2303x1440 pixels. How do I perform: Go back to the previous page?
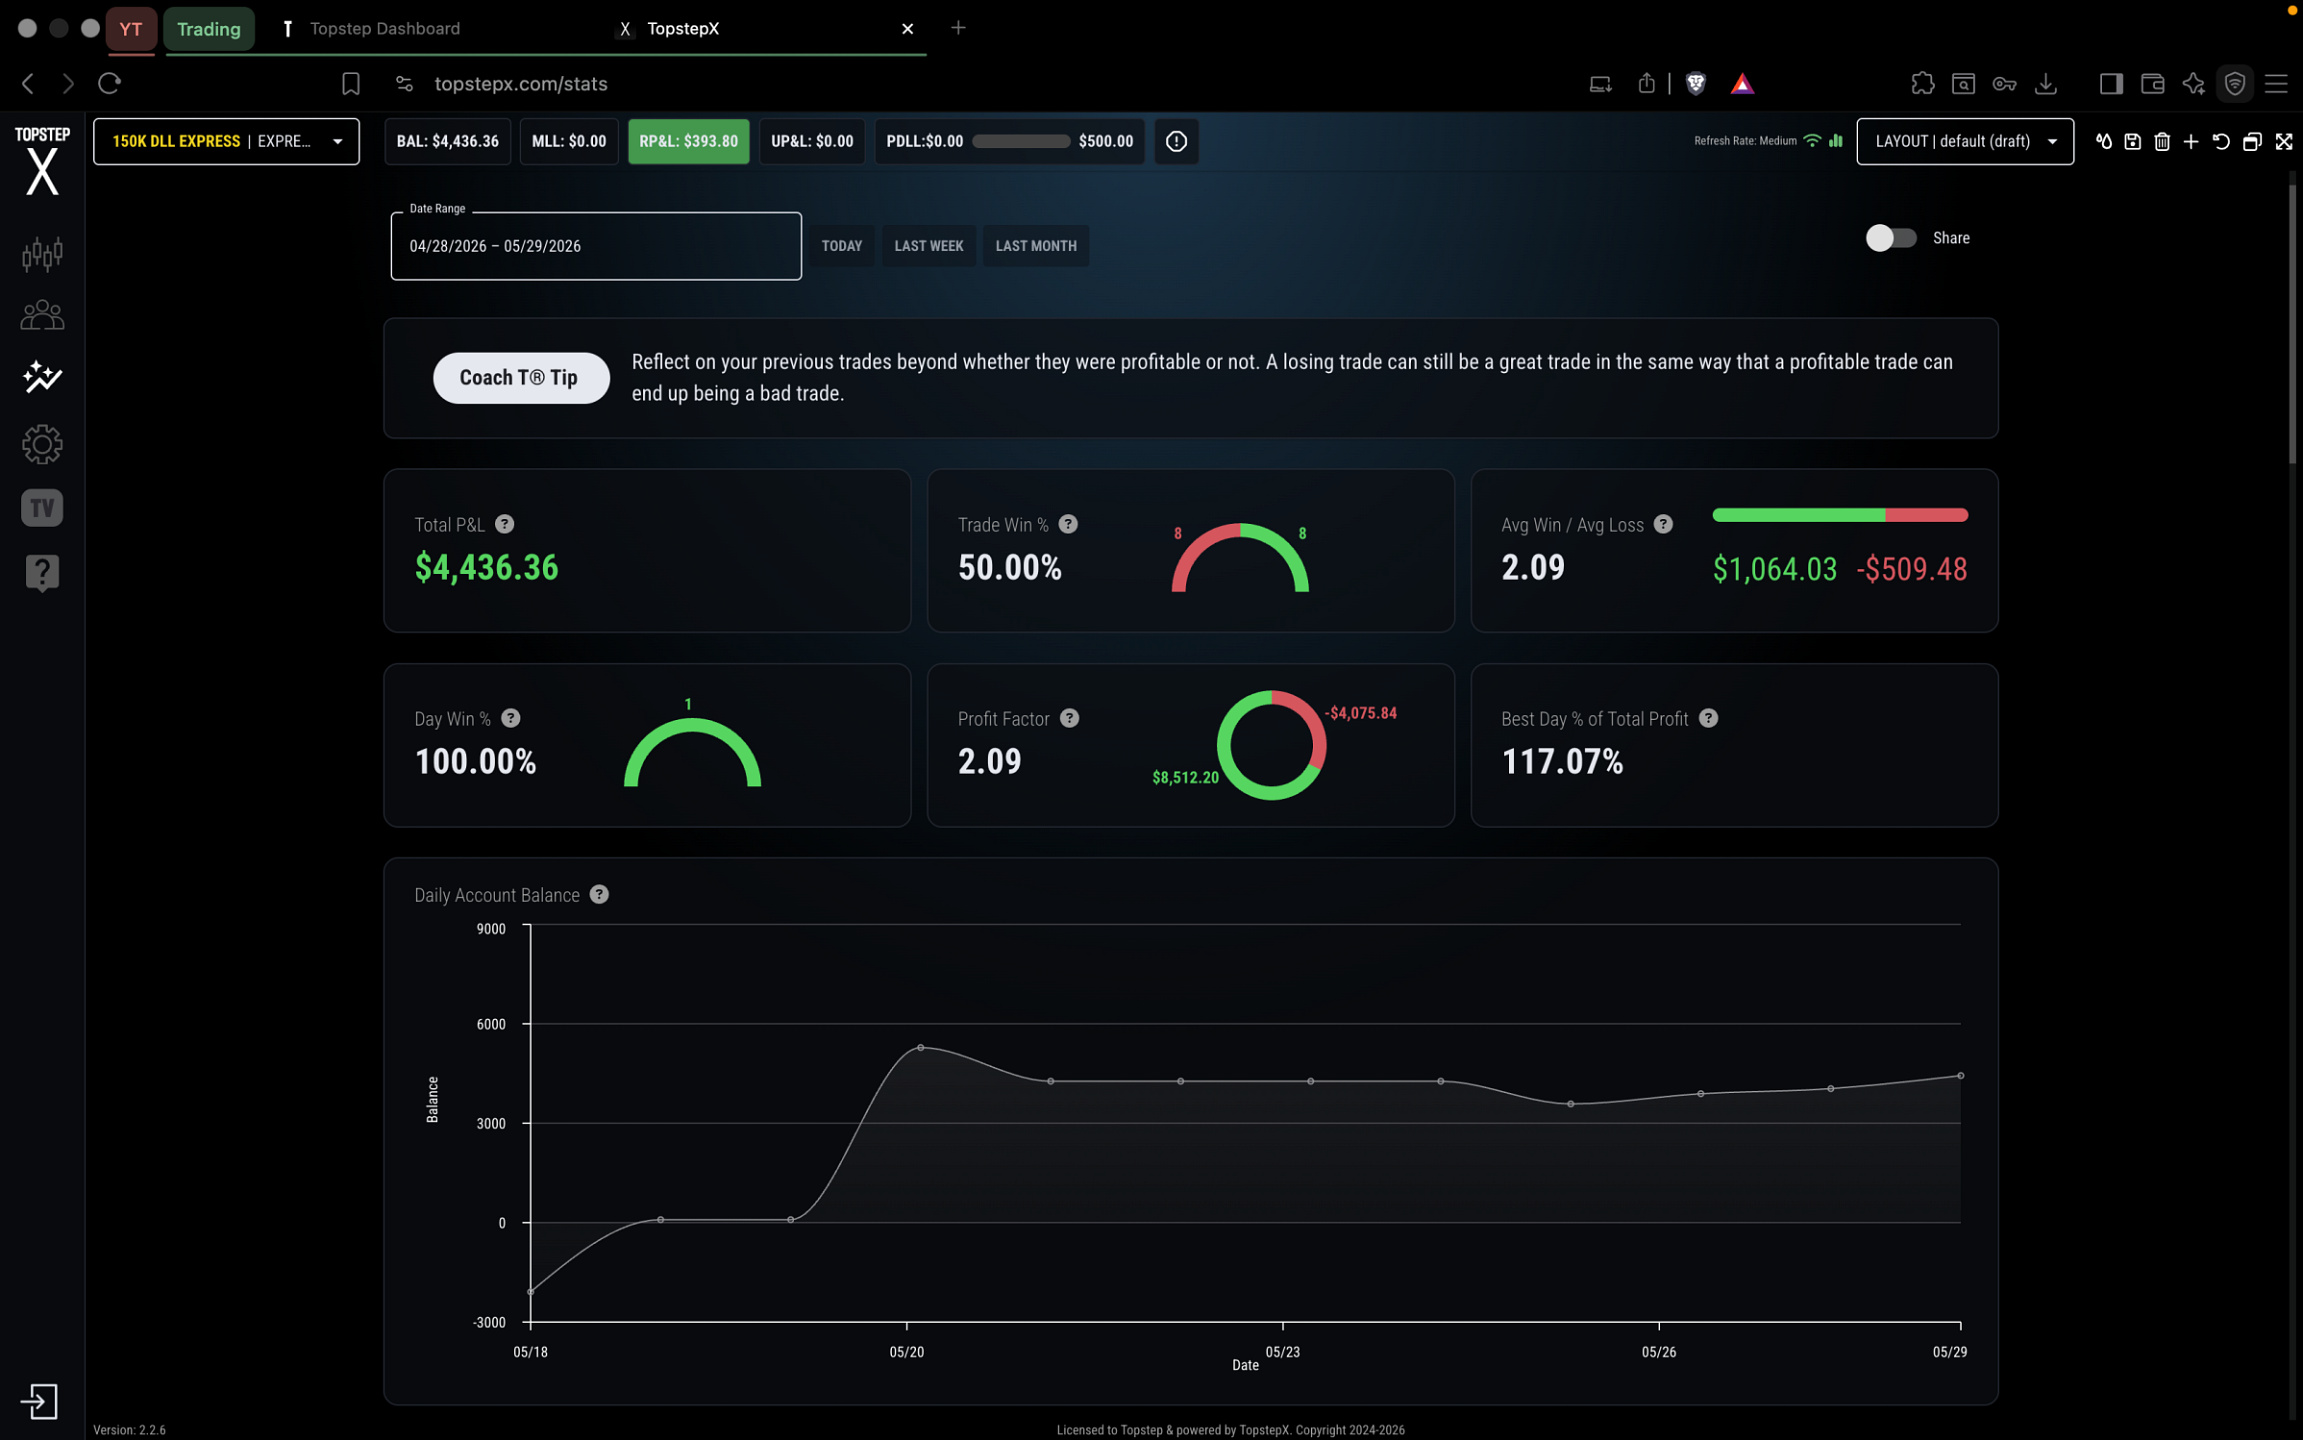tap(28, 84)
